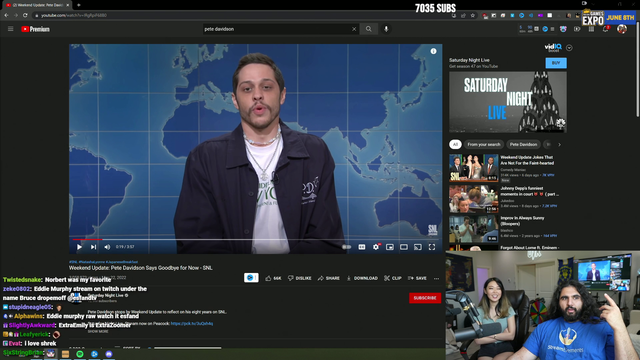Go to YouTube Premium home logo
Viewport: 640px width, 360px height.
(36, 29)
